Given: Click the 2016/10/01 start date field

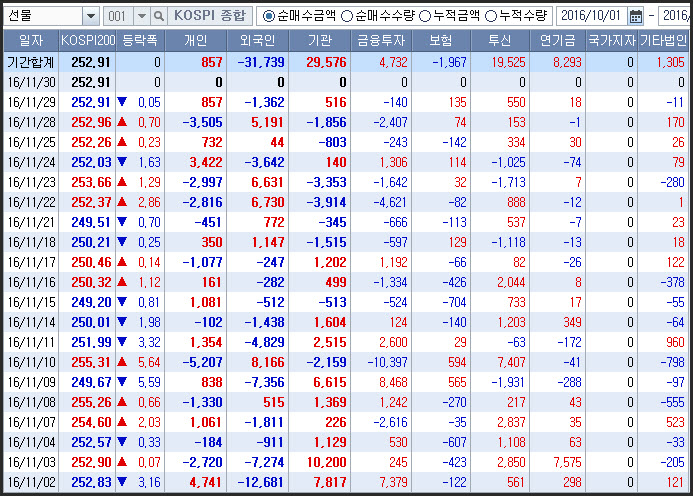Looking at the screenshot, I should (x=592, y=16).
